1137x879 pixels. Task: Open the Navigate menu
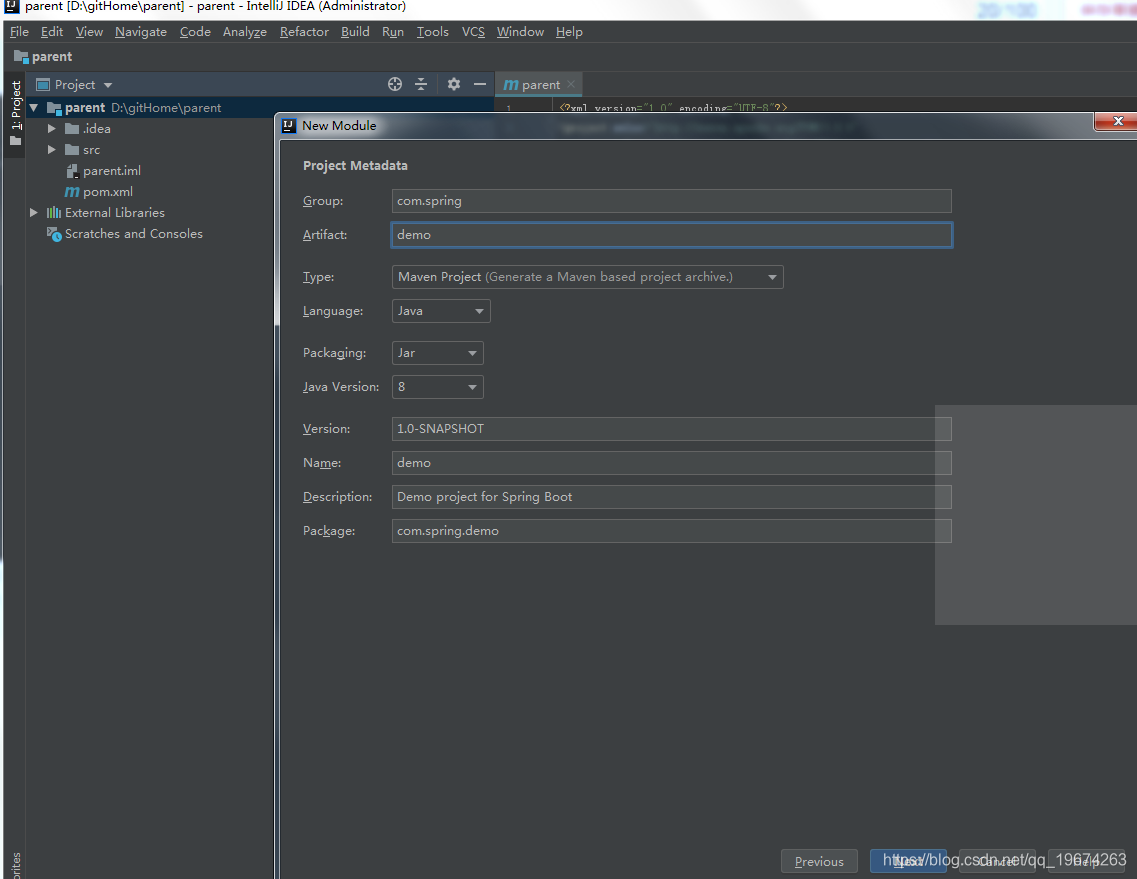pyautogui.click(x=141, y=32)
